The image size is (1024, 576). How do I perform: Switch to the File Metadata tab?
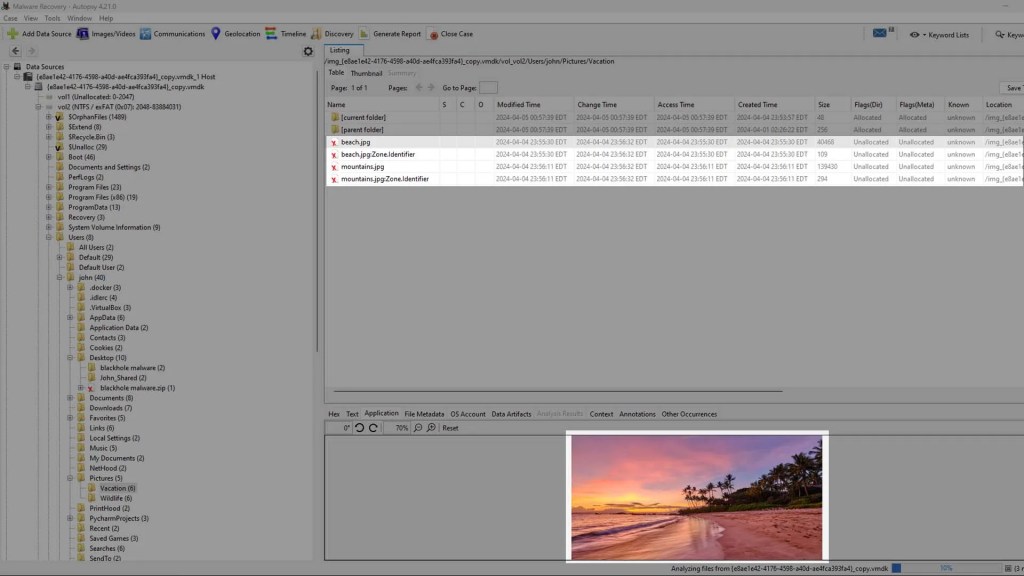[x=424, y=413]
